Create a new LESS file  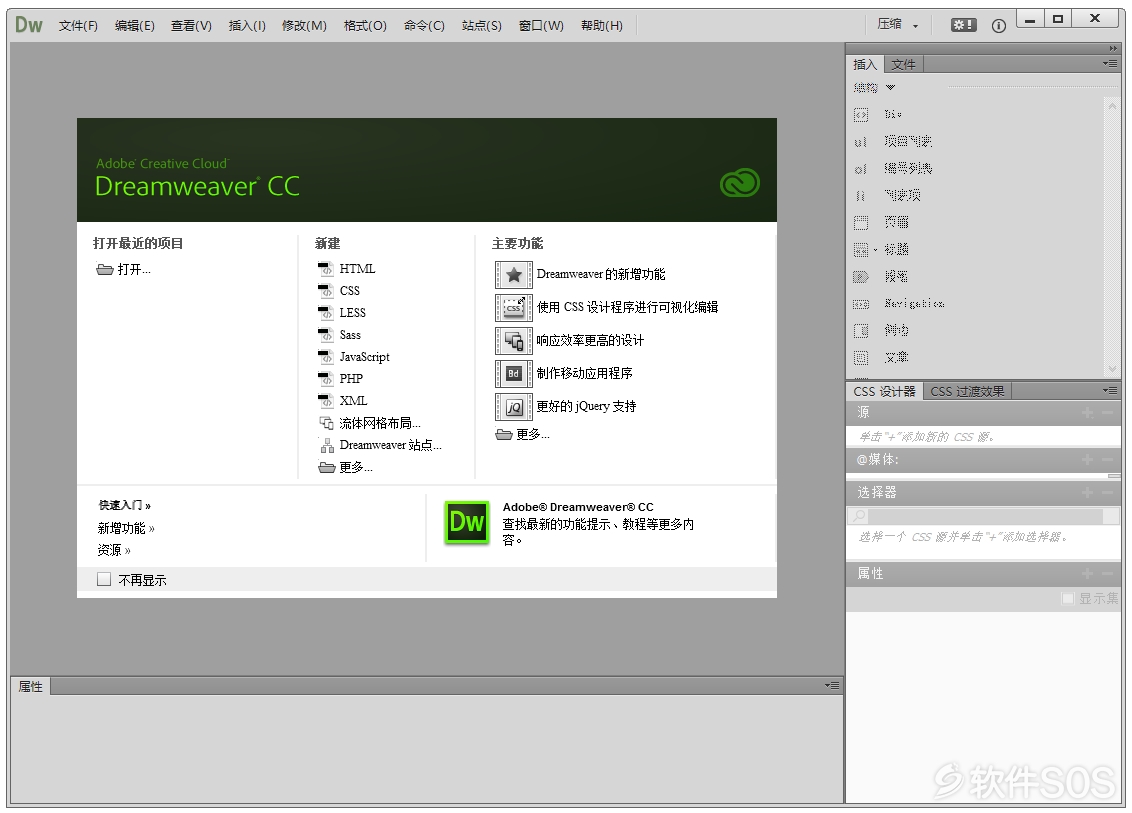click(341, 313)
